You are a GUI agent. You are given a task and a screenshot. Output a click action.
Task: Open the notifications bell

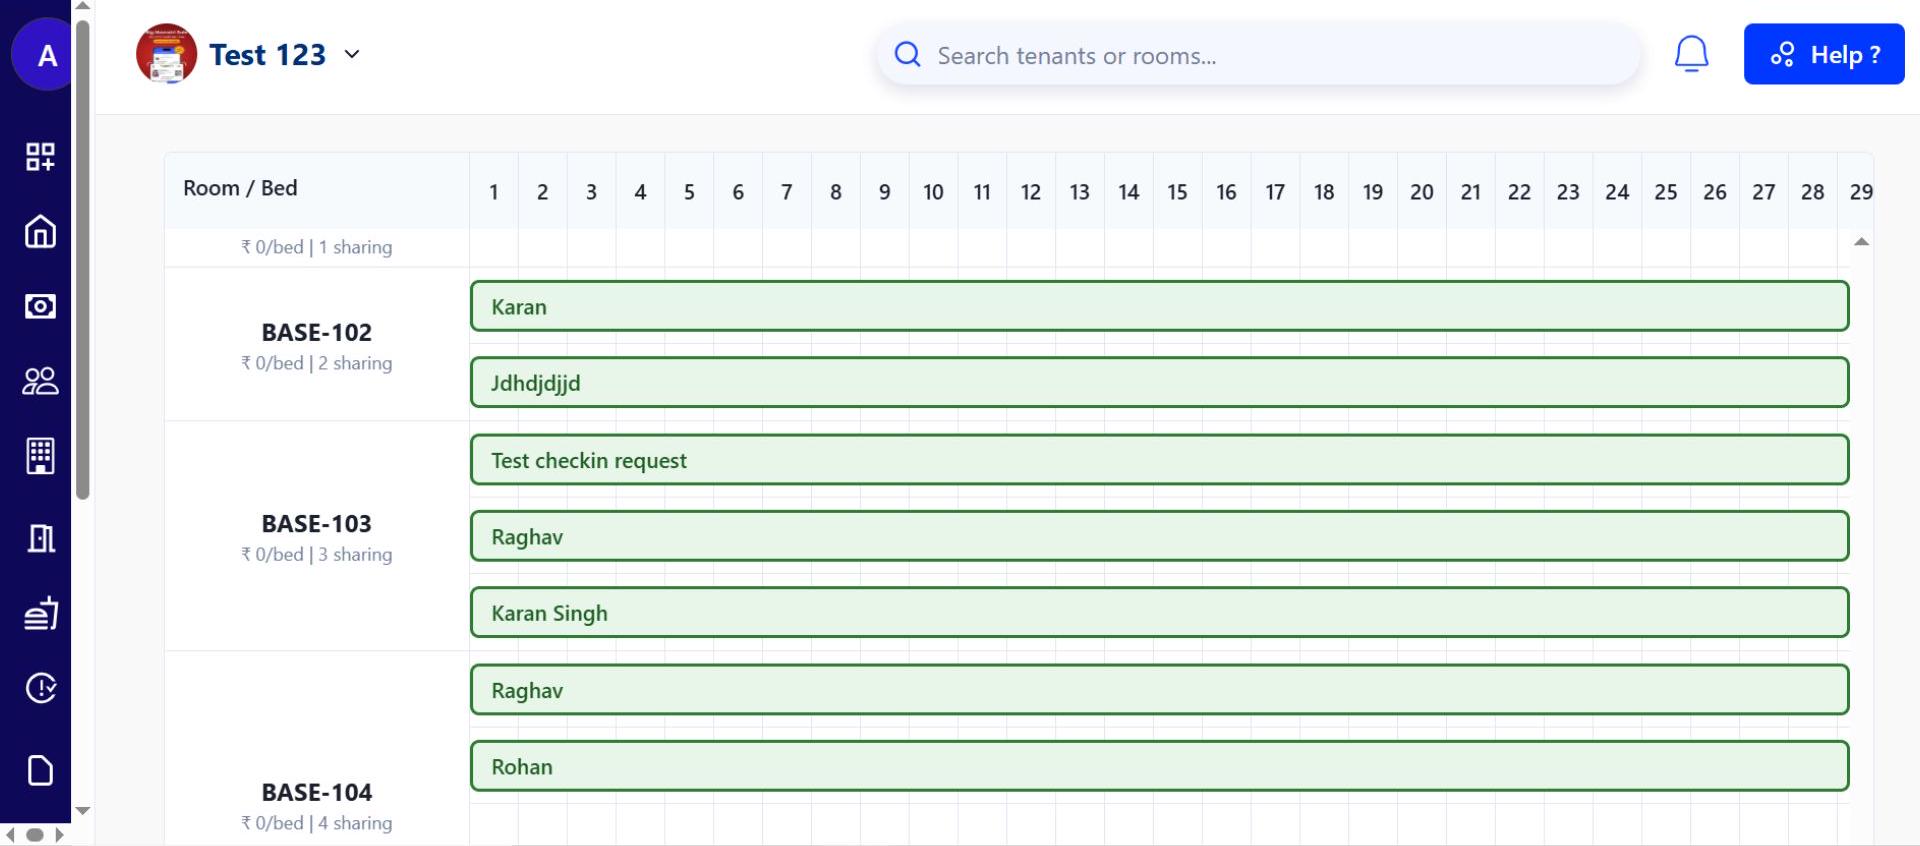tap(1691, 54)
